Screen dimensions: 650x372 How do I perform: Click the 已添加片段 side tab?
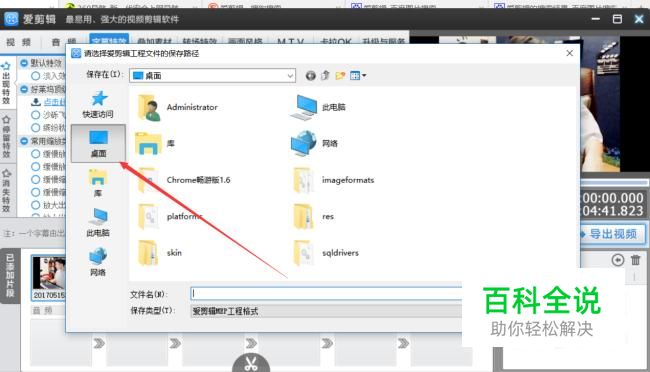point(10,275)
